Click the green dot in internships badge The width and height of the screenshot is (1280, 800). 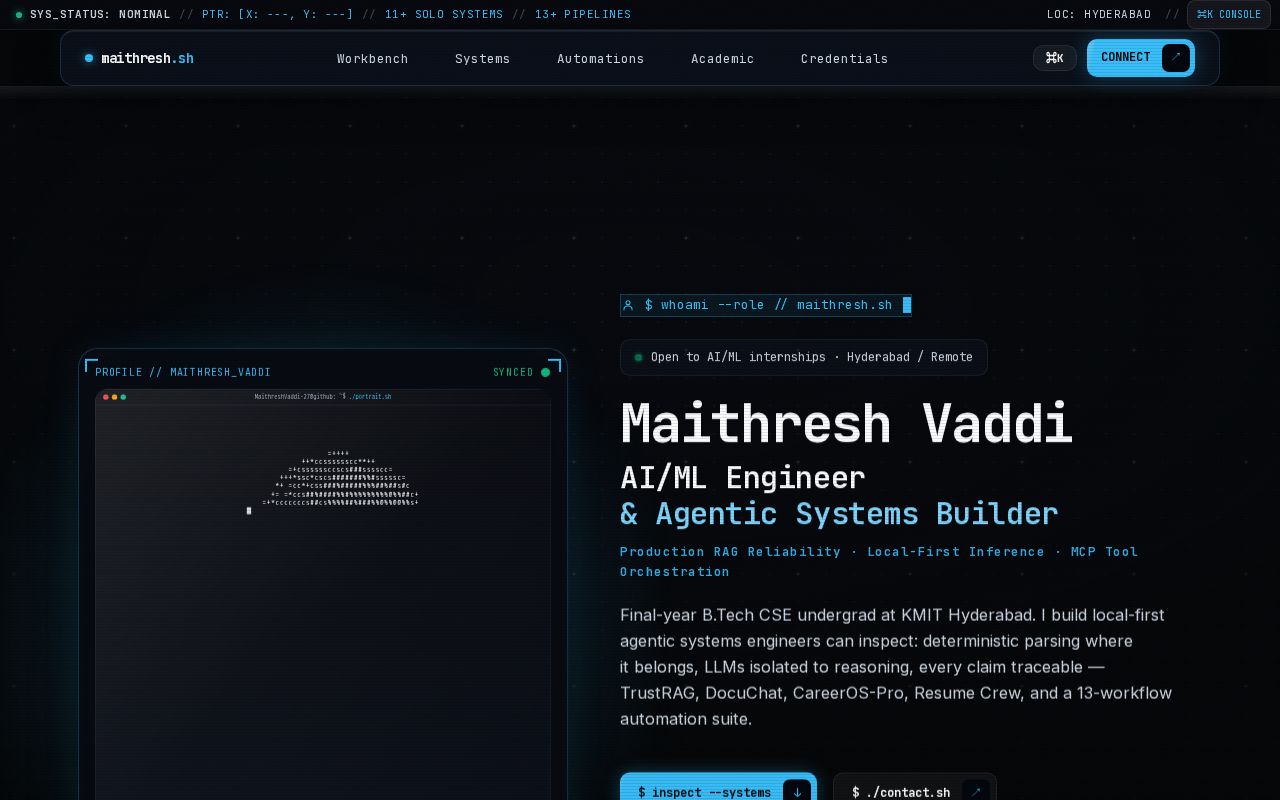pyautogui.click(x=638, y=357)
